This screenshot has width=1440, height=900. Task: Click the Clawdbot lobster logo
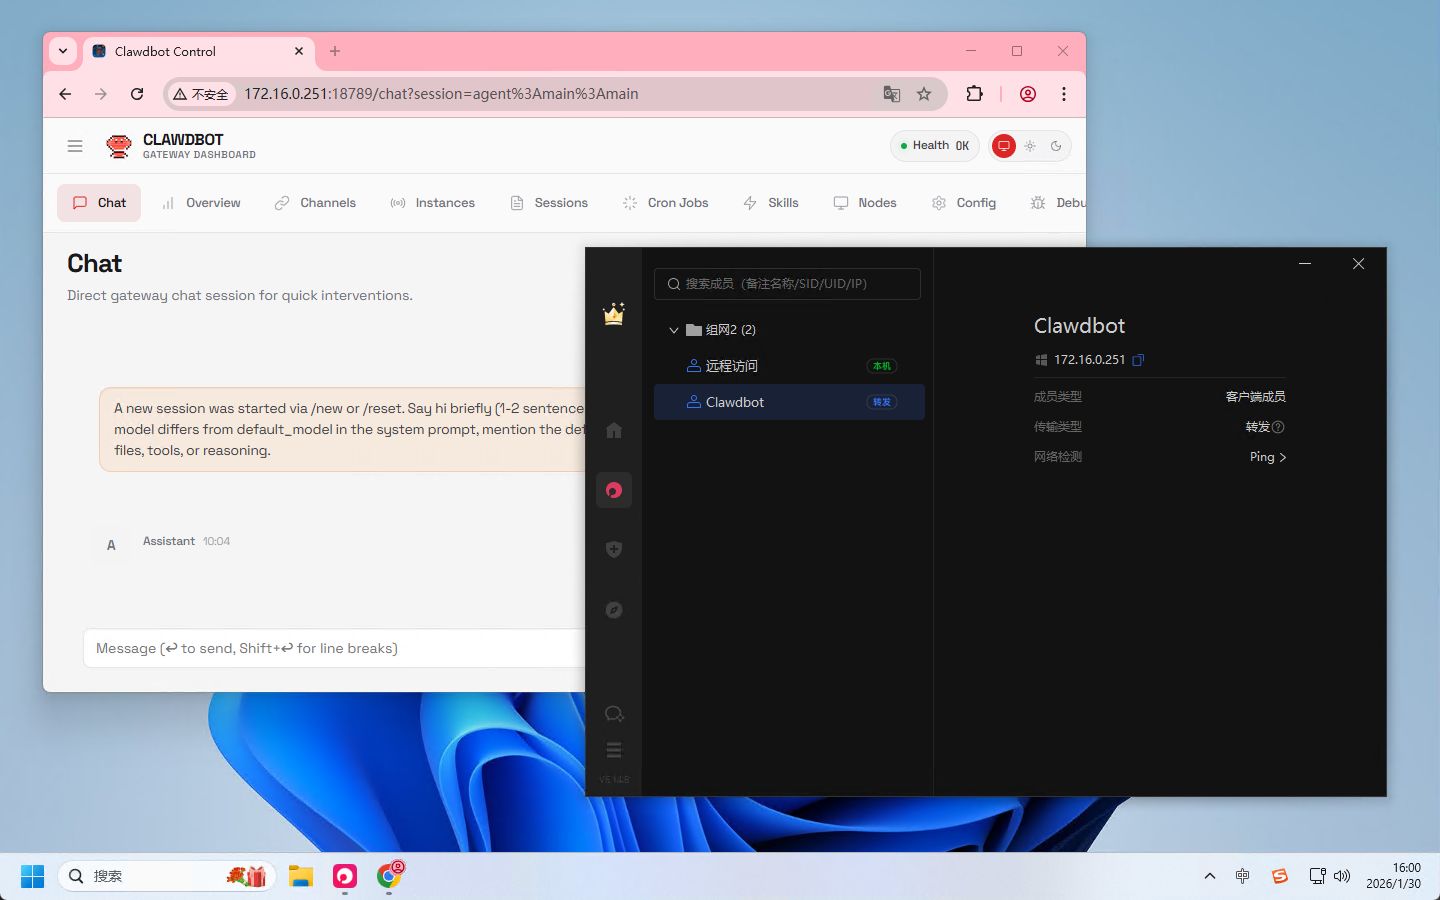coord(119,146)
